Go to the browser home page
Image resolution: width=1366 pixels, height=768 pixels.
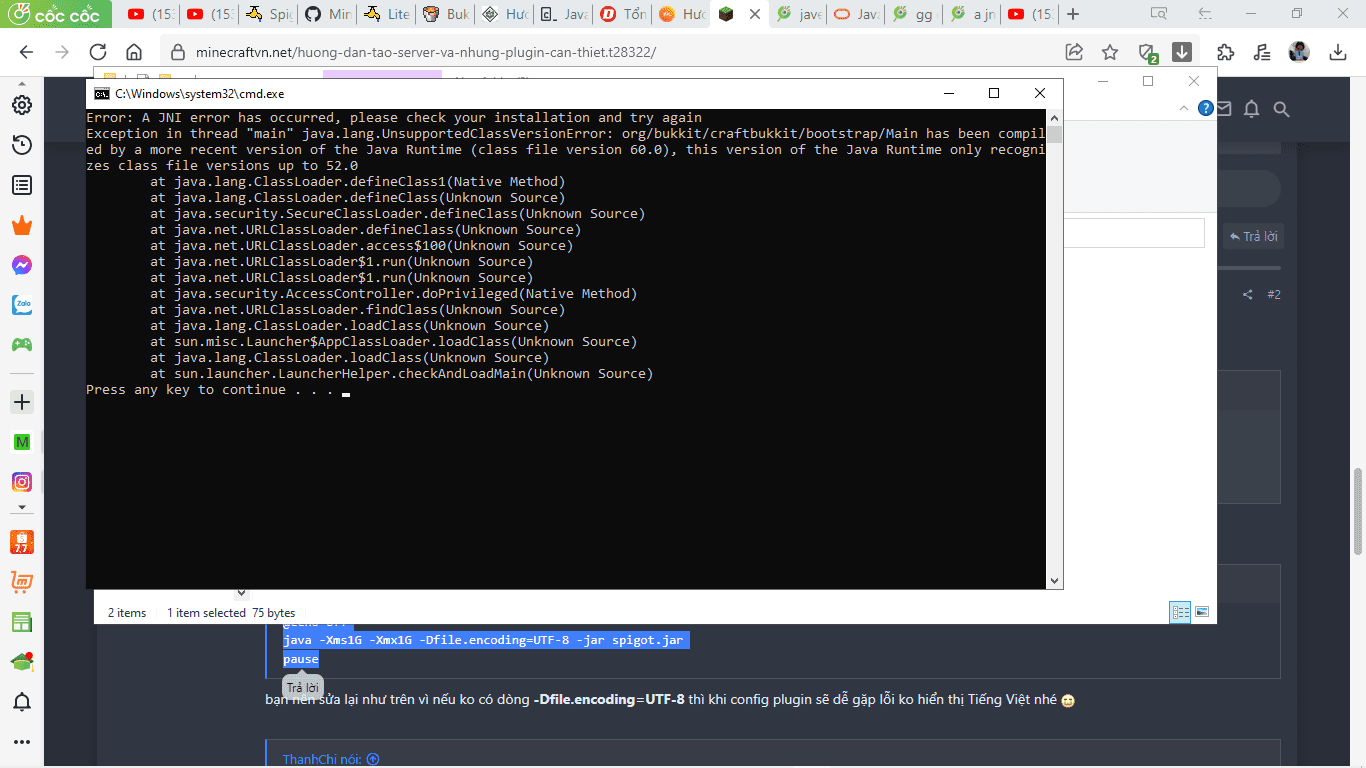pos(134,52)
